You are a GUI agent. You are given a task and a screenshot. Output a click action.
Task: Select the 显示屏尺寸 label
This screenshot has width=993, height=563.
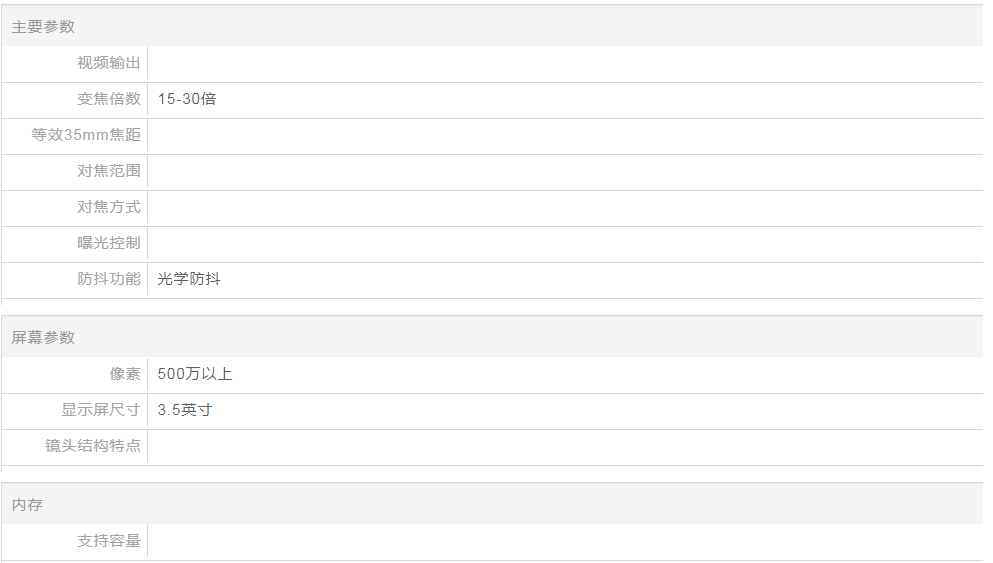point(101,410)
